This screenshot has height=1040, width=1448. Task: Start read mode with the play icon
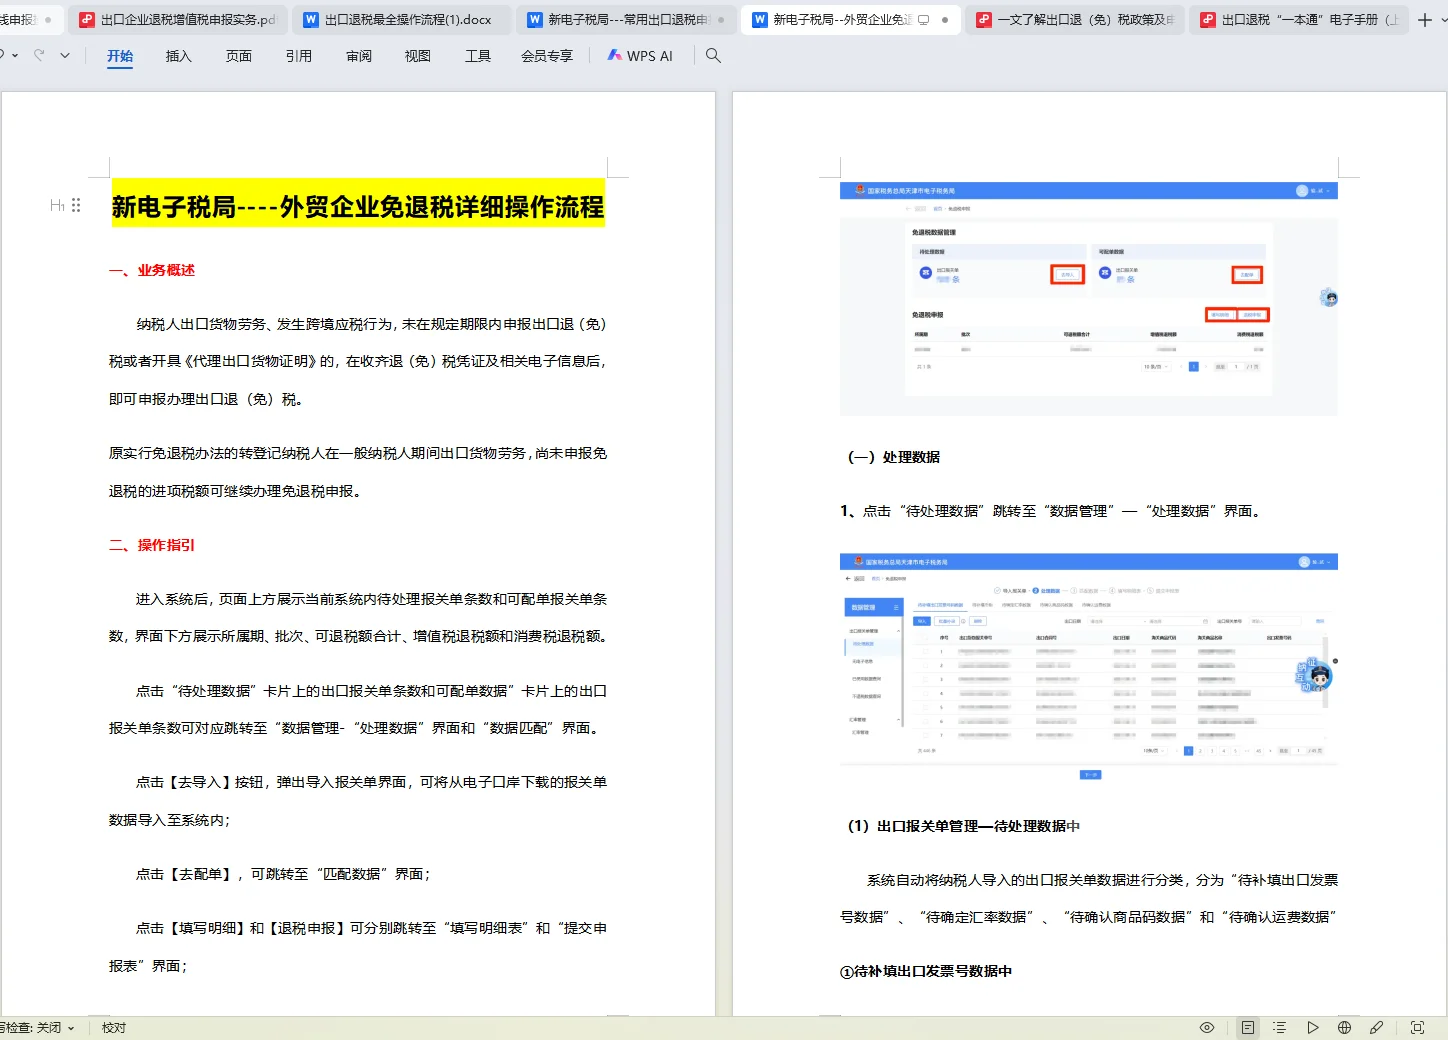[x=1313, y=1027]
